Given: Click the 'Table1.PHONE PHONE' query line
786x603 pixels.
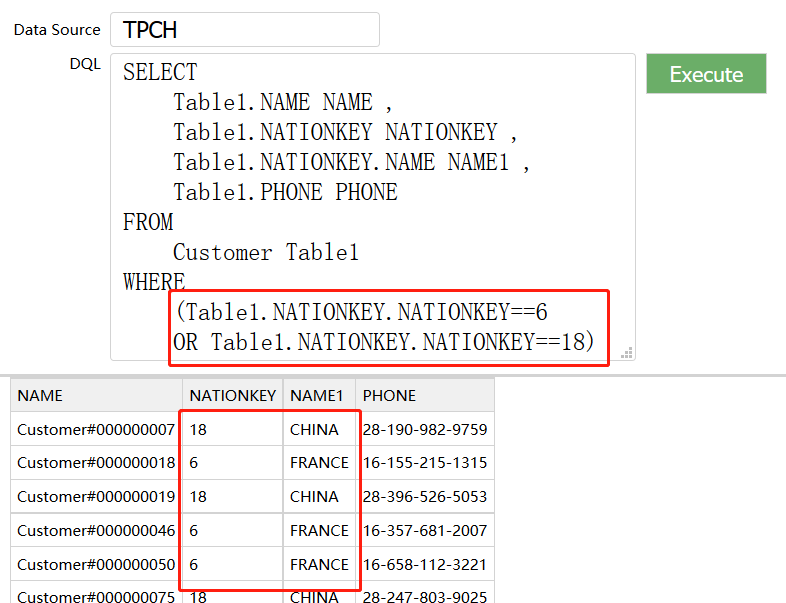Looking at the screenshot, I should tap(285, 192).
